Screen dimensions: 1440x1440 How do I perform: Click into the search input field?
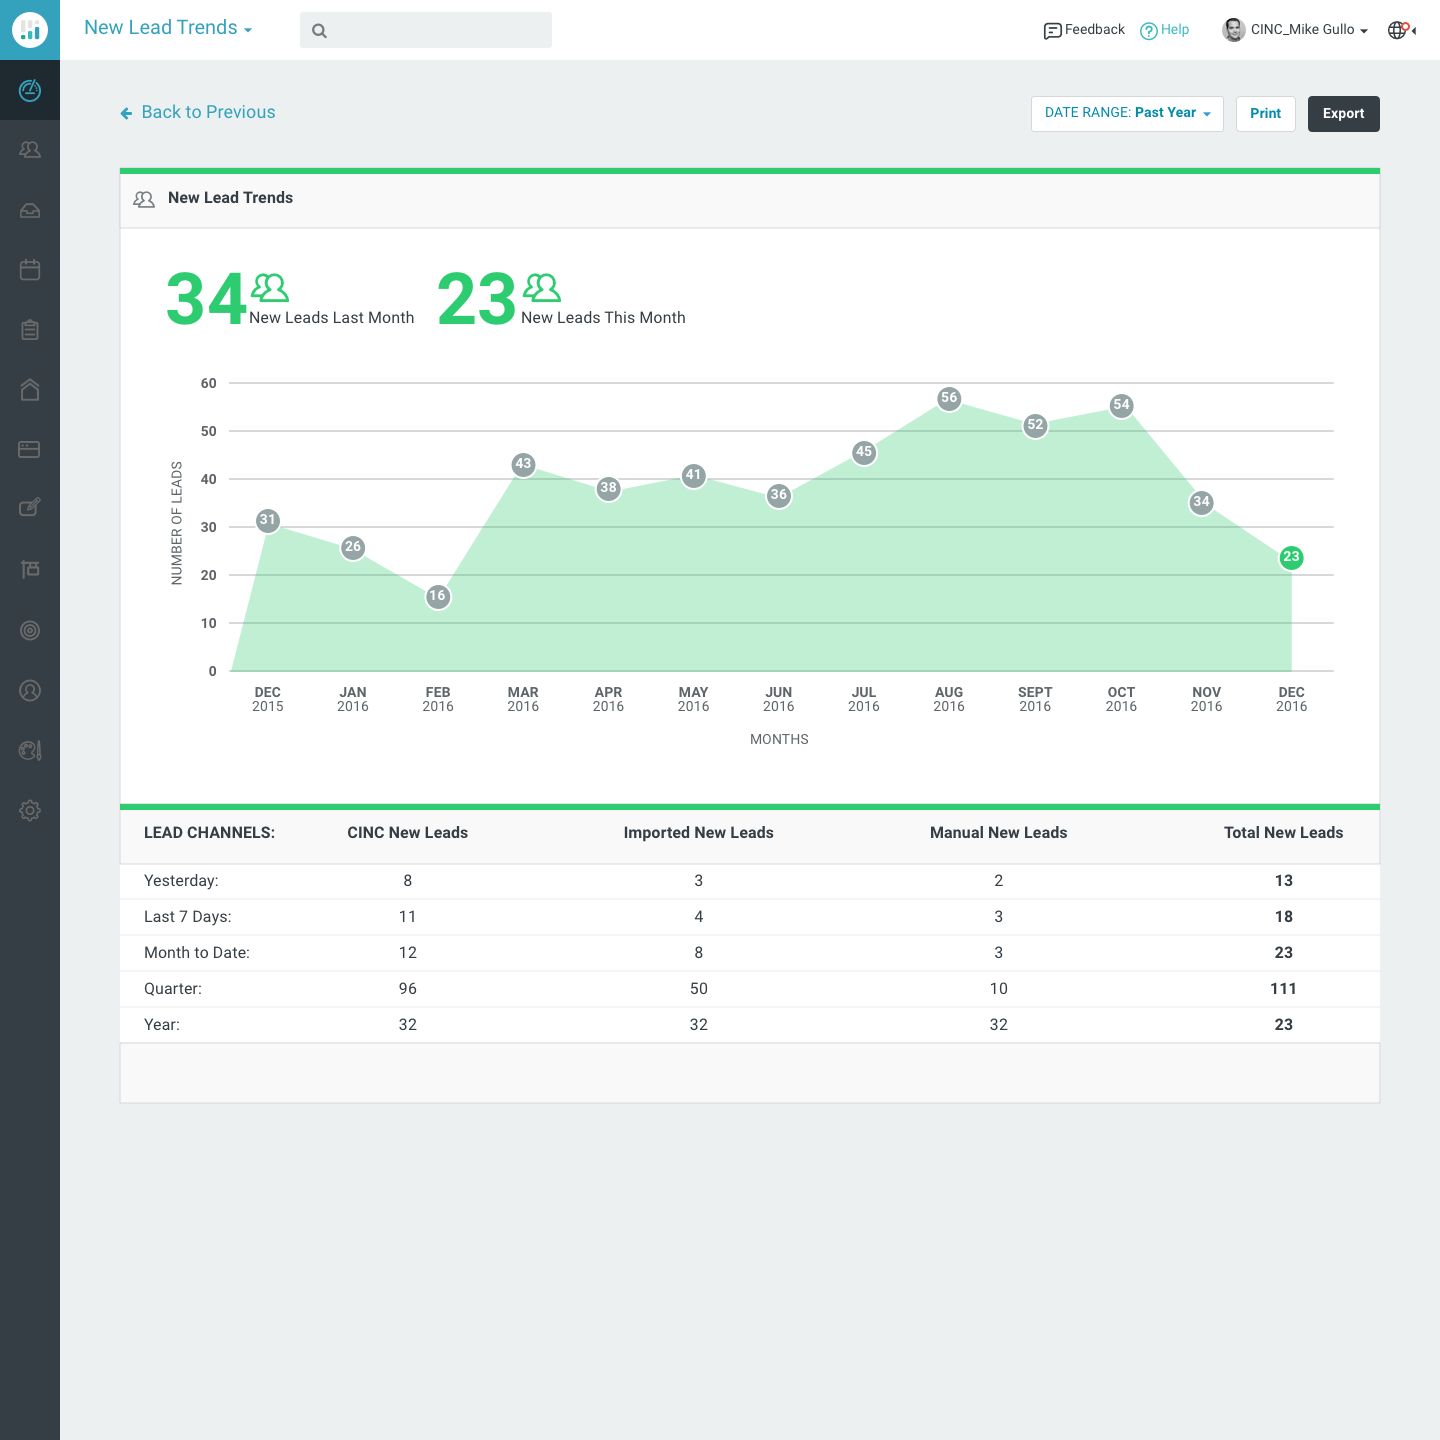point(426,30)
